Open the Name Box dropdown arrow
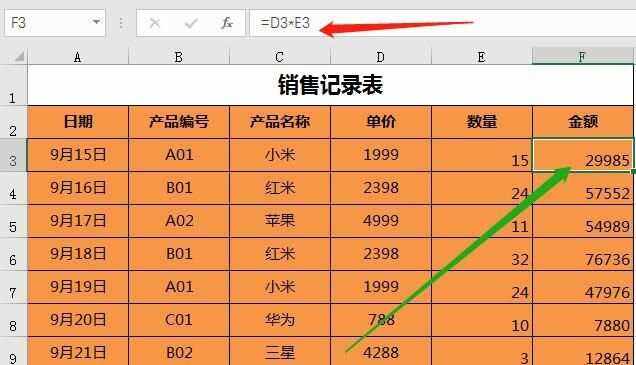The width and height of the screenshot is (636, 365). coord(96,22)
